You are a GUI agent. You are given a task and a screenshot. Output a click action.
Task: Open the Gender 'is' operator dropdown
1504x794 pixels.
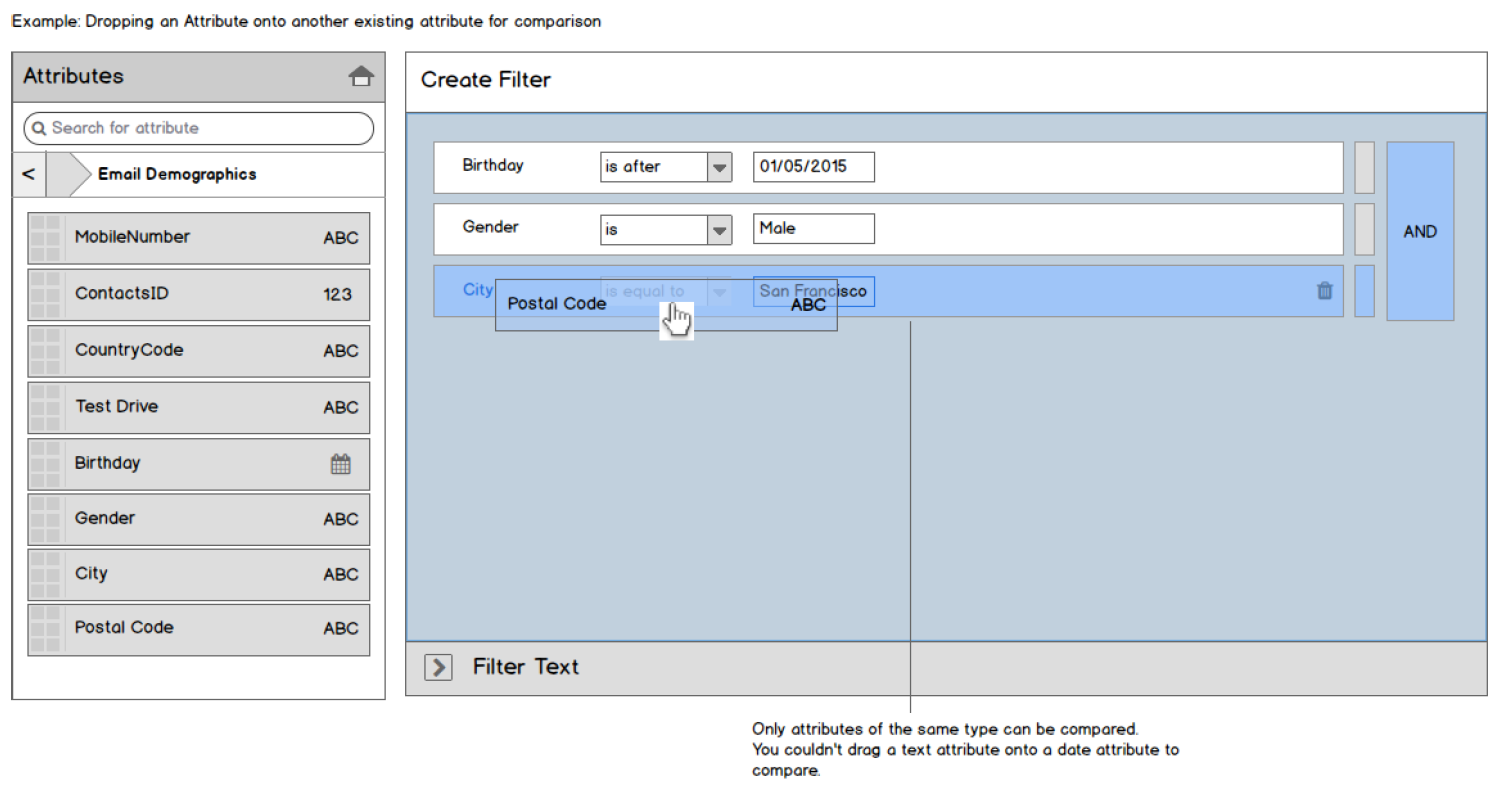tap(719, 229)
